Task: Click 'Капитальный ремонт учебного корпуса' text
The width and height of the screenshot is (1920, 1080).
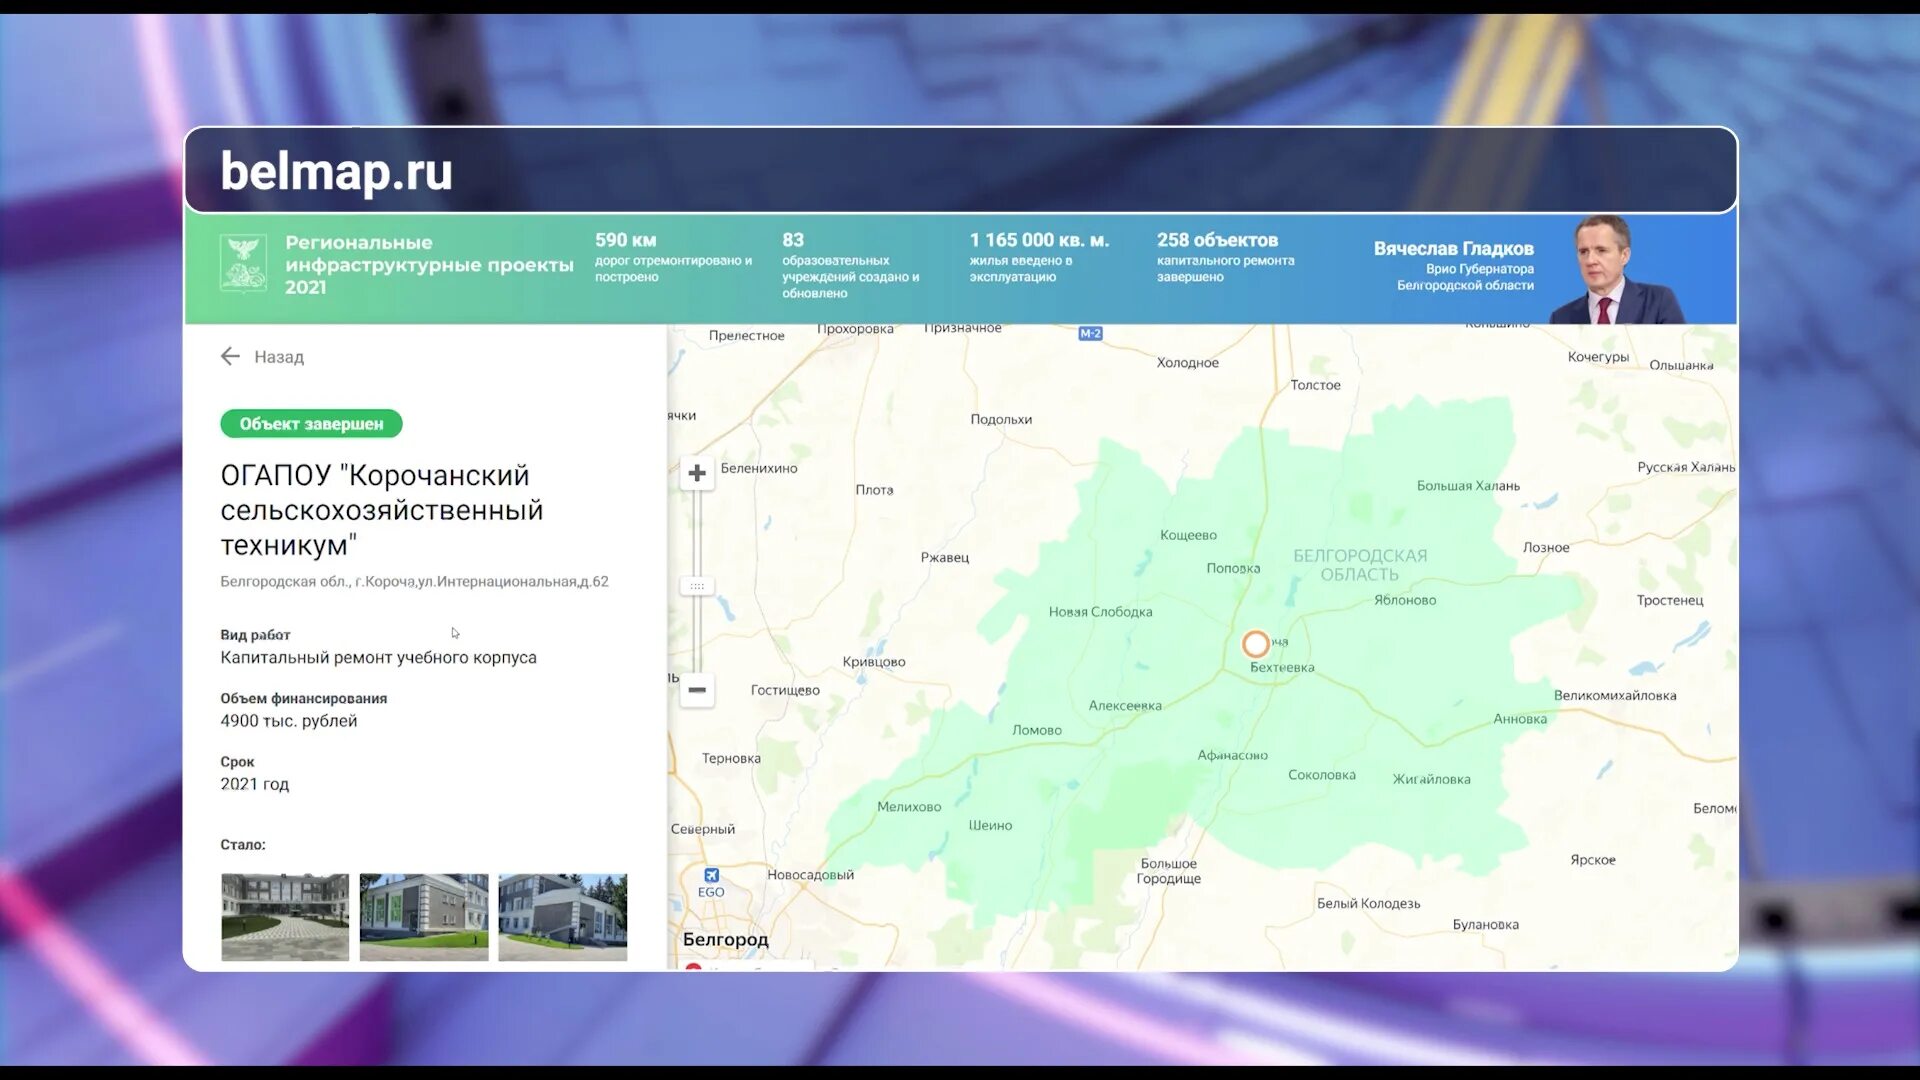Action: pos(378,658)
